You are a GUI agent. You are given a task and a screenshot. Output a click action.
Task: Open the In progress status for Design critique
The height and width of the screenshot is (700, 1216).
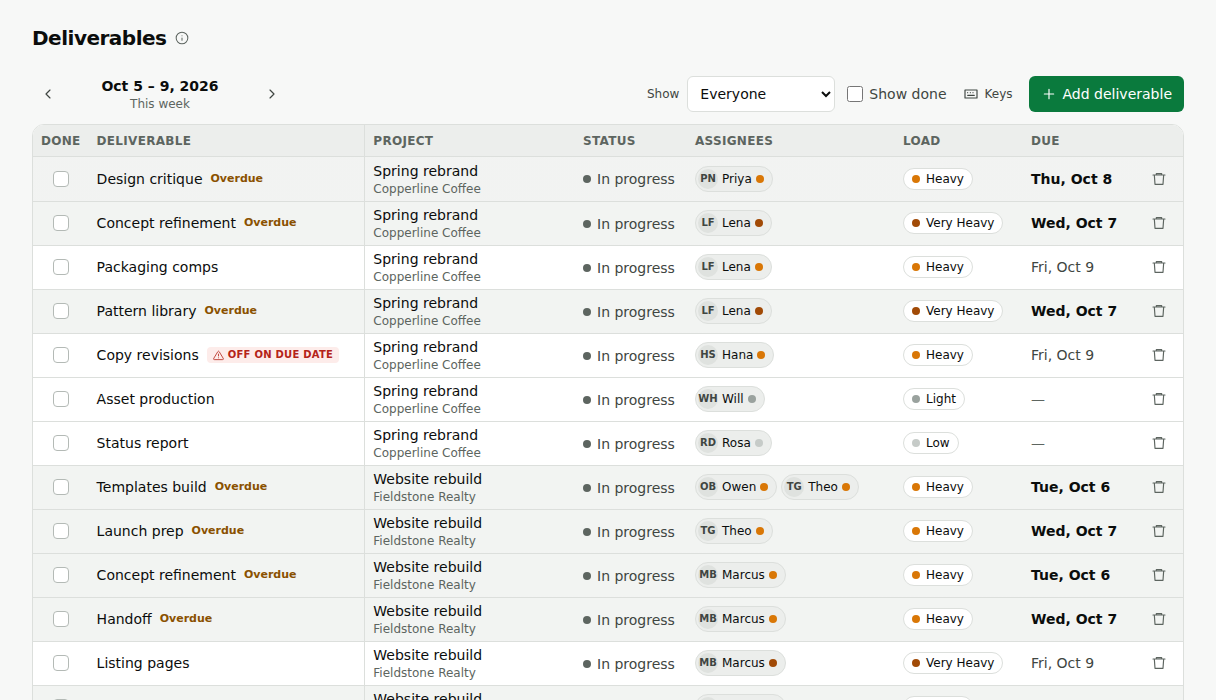[629, 180]
